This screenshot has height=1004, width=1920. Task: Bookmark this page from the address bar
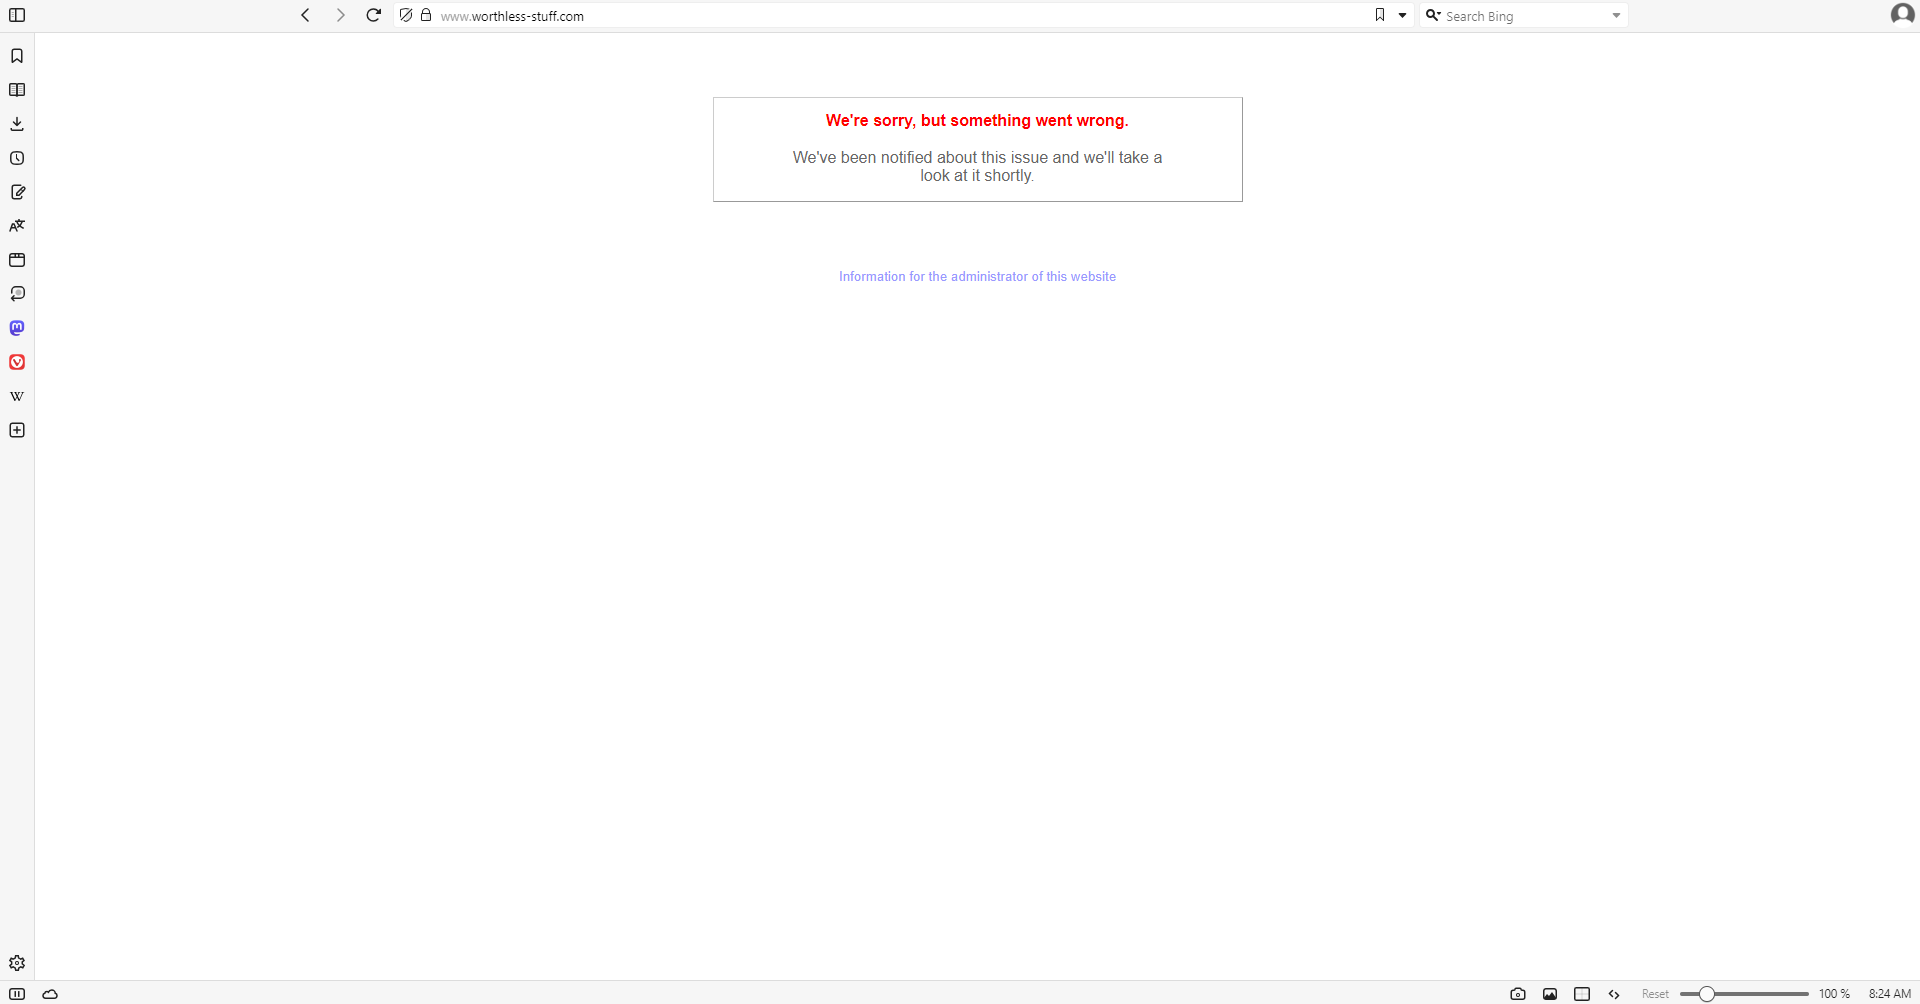pos(1380,15)
